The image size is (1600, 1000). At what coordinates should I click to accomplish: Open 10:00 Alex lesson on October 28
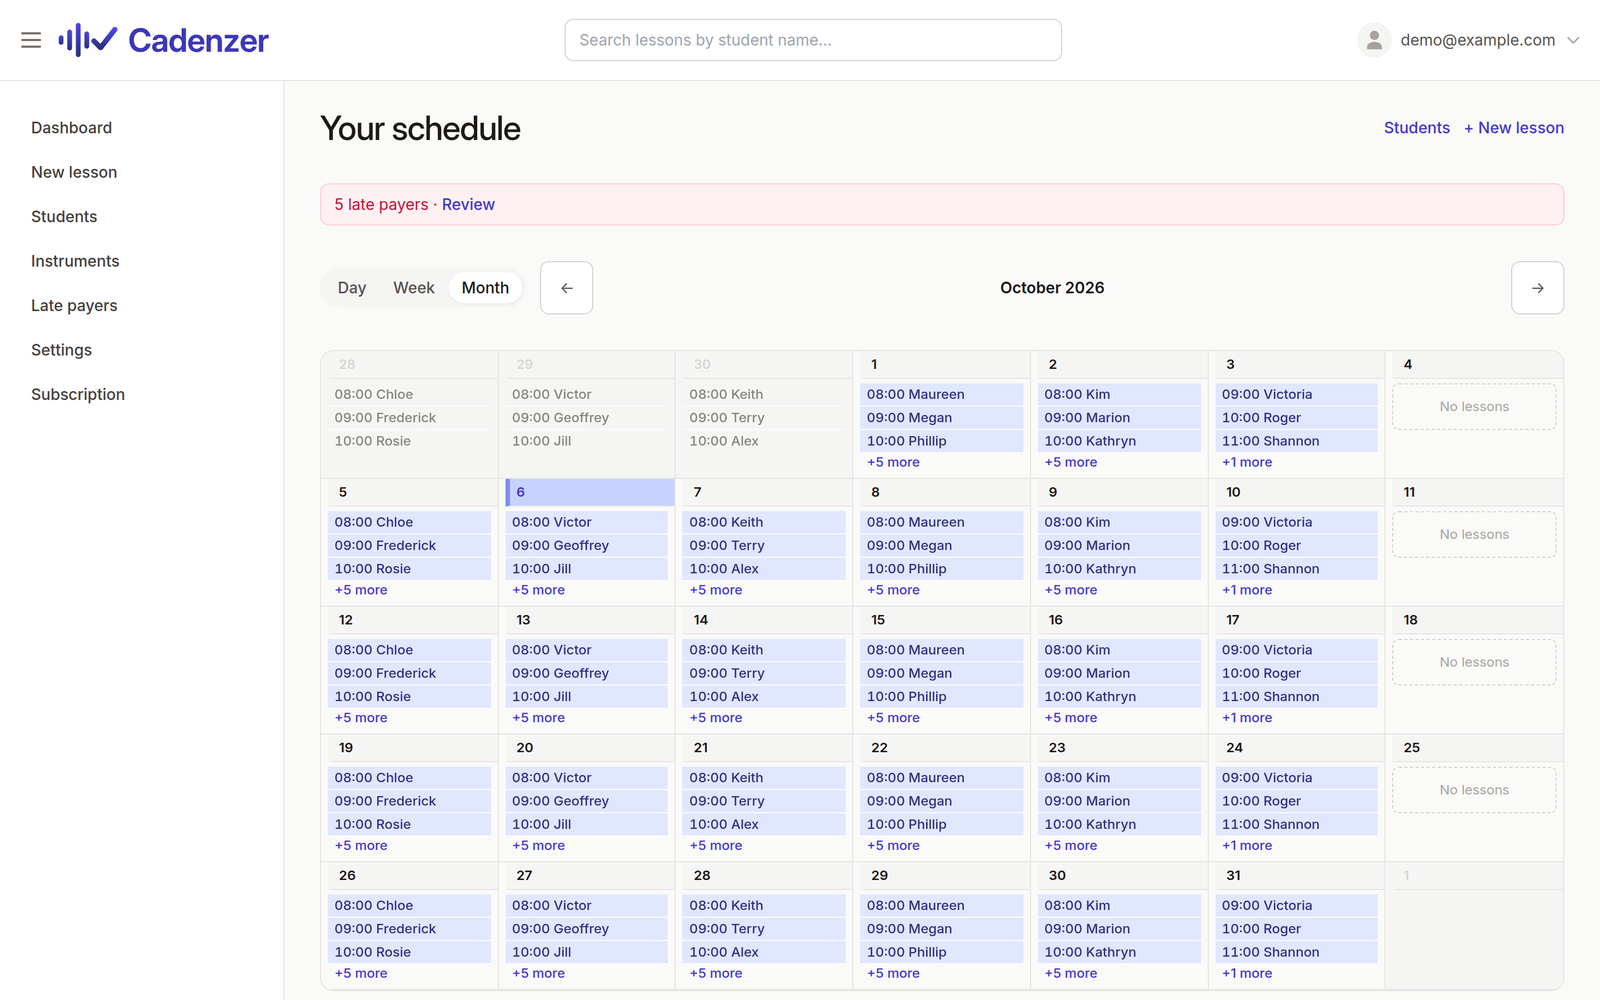pyautogui.click(x=764, y=953)
